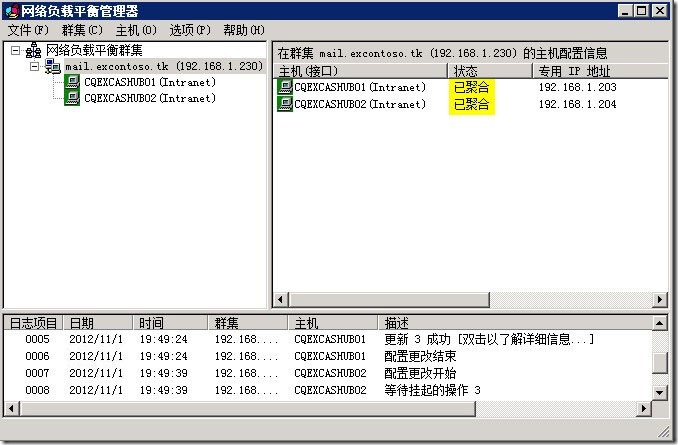Click the CQEXCASHUB02 host icon in tree
Image resolution: width=678 pixels, height=445 pixels.
click(x=72, y=99)
